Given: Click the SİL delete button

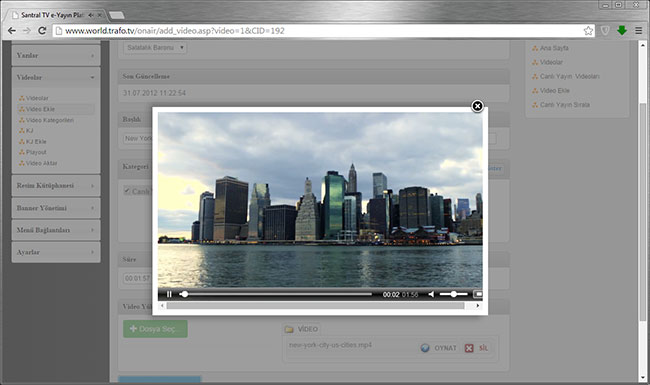Looking at the screenshot, I should (x=477, y=348).
